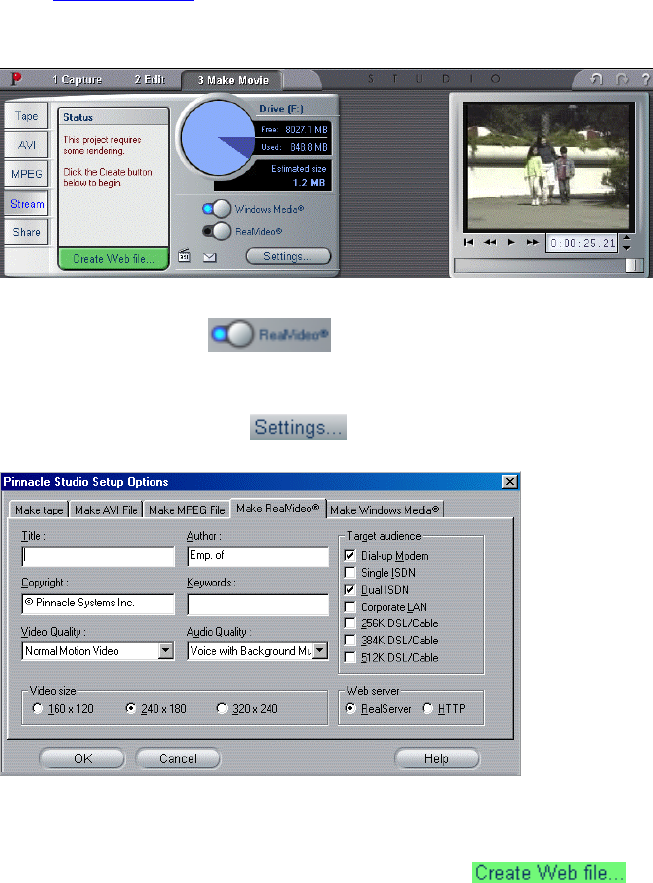The width and height of the screenshot is (653, 883).
Task: Open the Video Quality dropdown
Action: pyautogui.click(x=165, y=650)
